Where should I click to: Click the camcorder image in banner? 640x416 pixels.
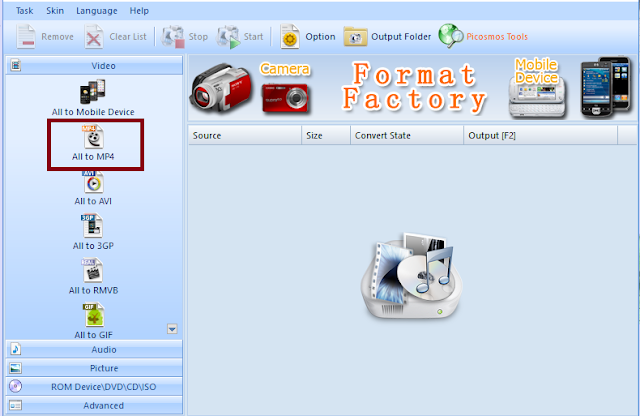coord(220,87)
